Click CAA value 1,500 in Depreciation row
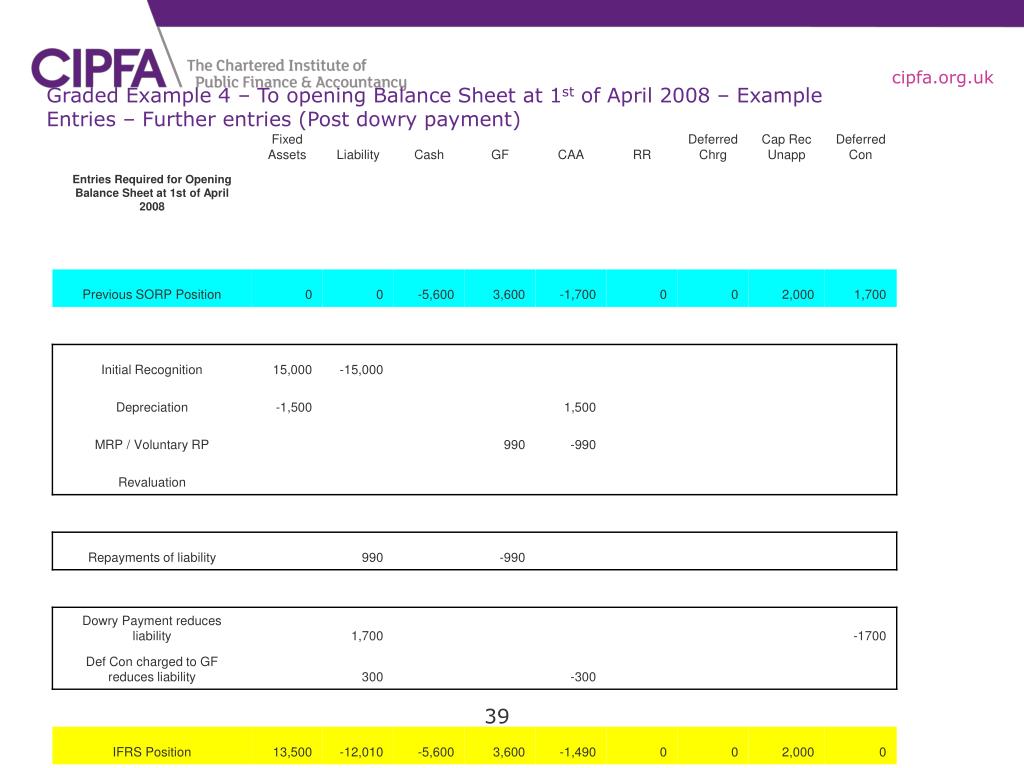The image size is (1024, 768). [x=580, y=408]
